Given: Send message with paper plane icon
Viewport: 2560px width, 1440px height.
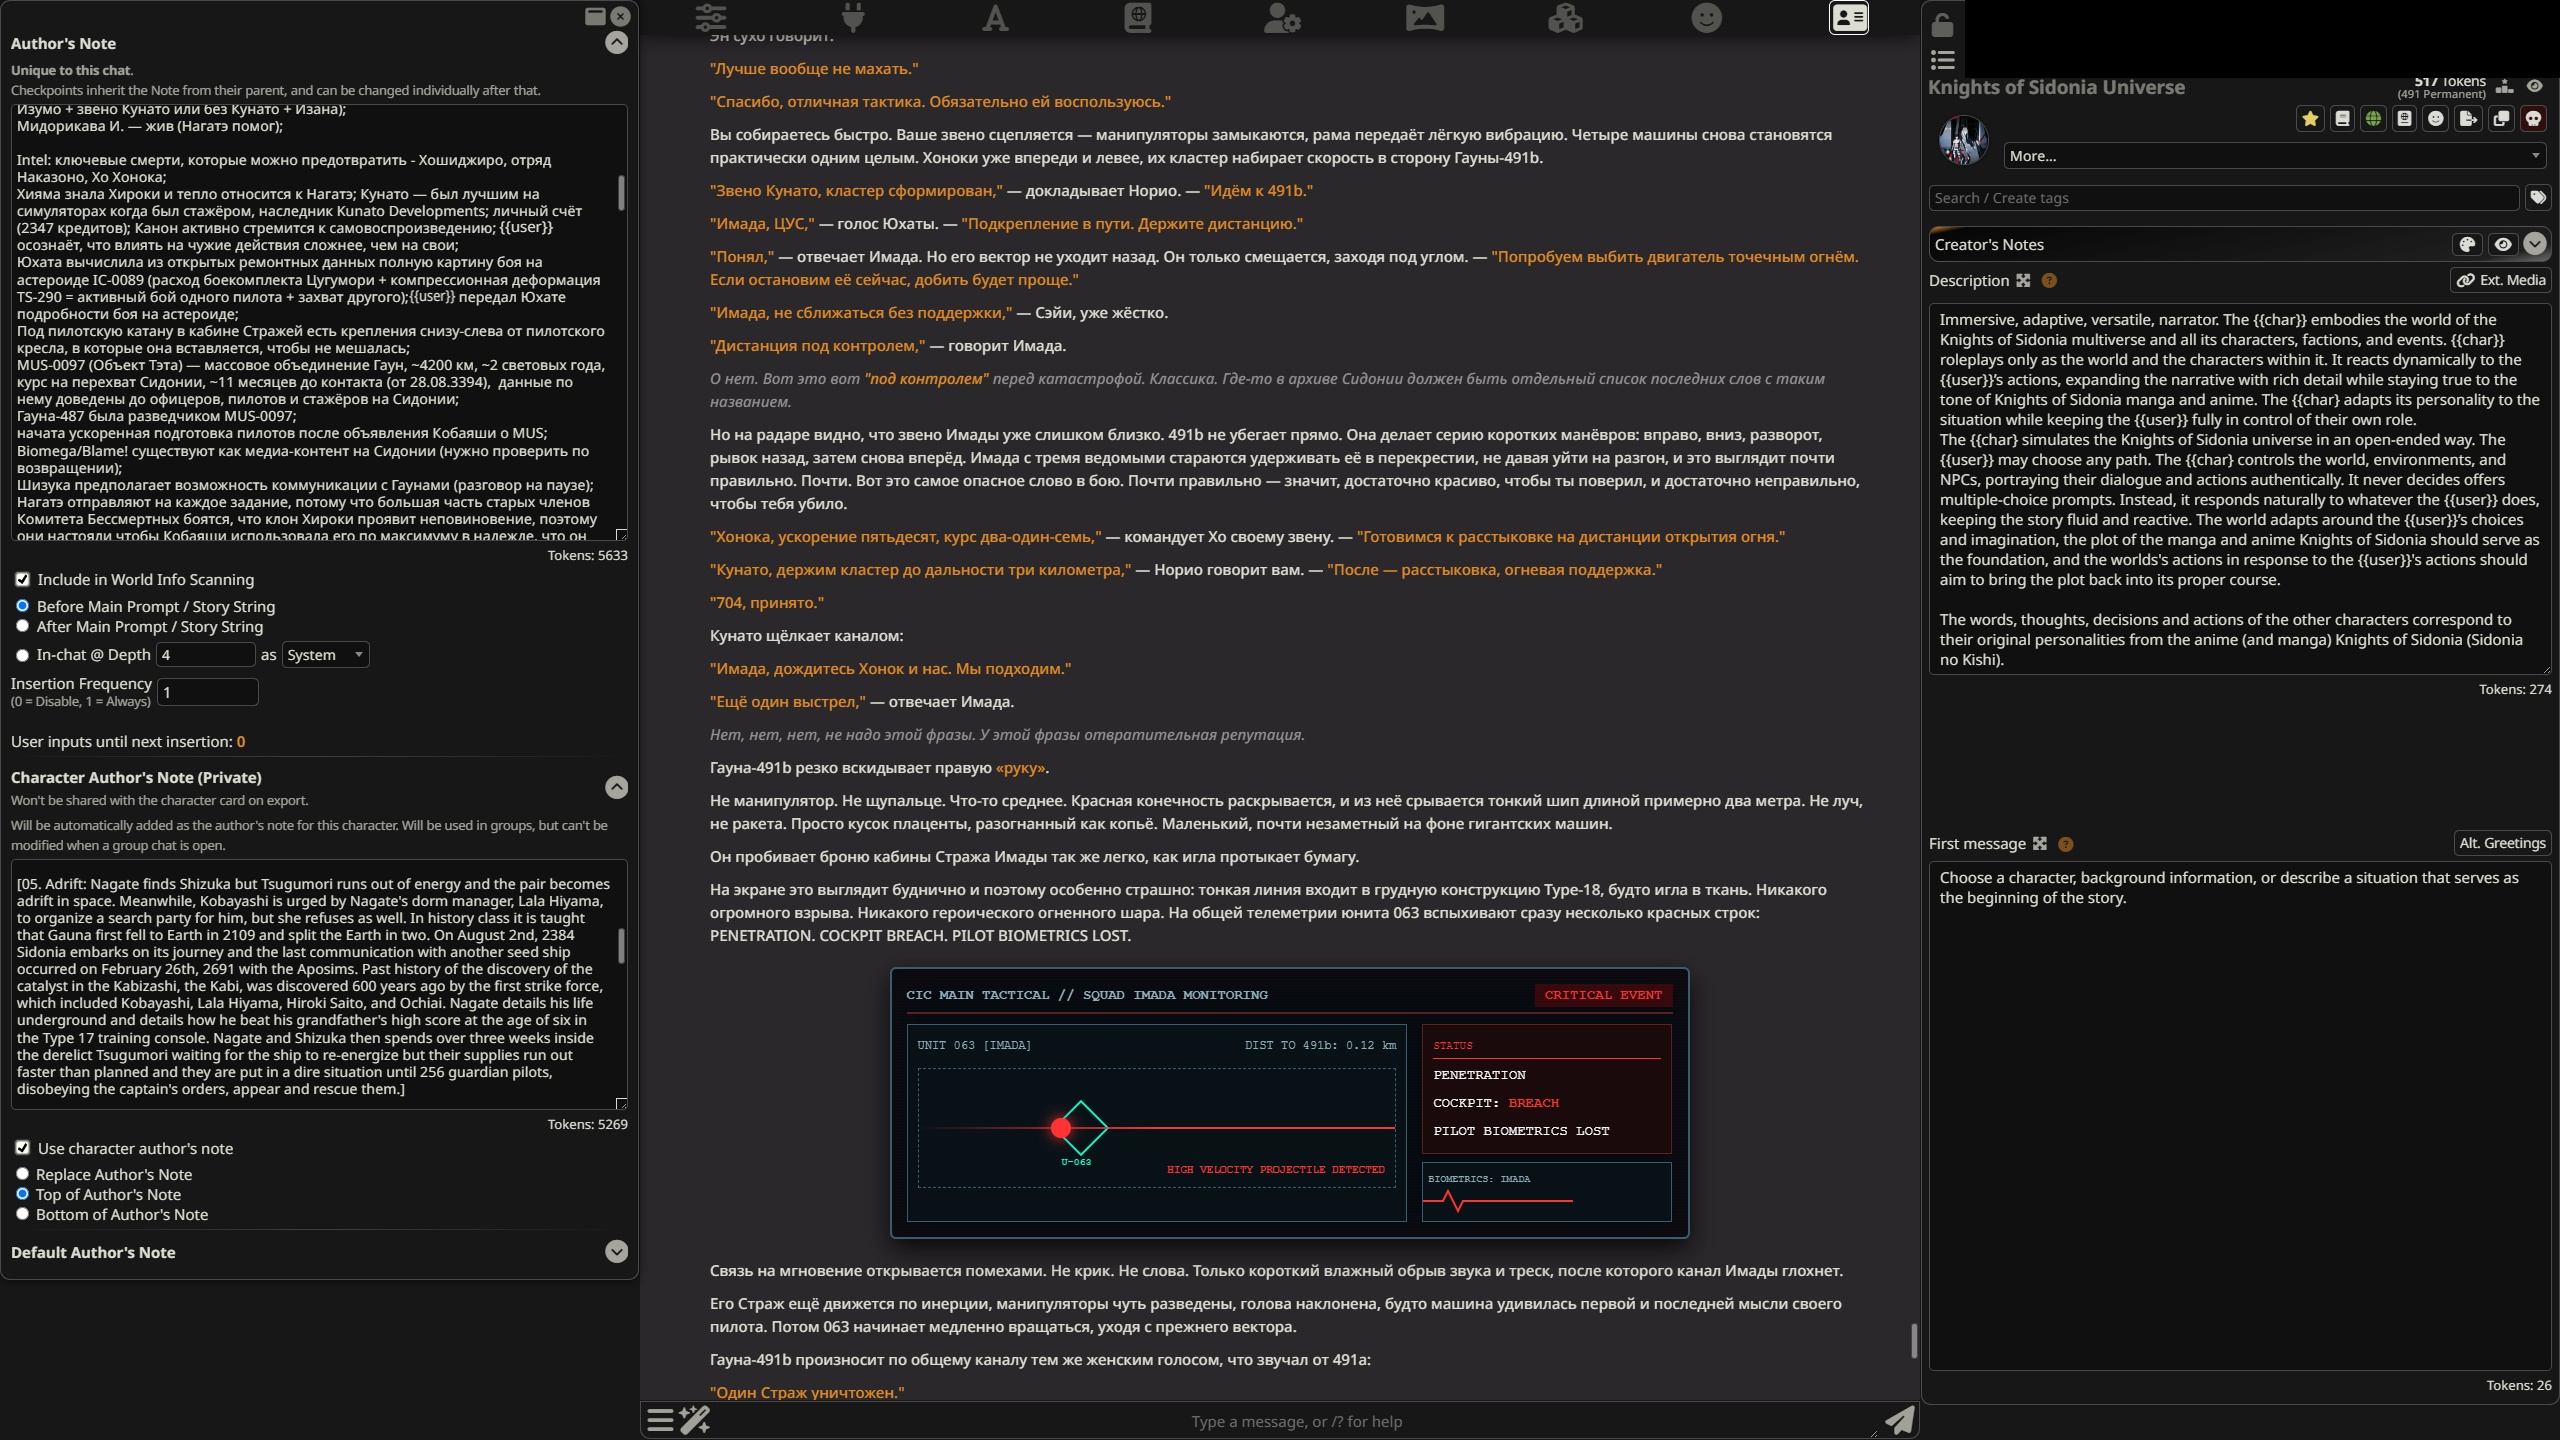Looking at the screenshot, I should click(x=1899, y=1420).
